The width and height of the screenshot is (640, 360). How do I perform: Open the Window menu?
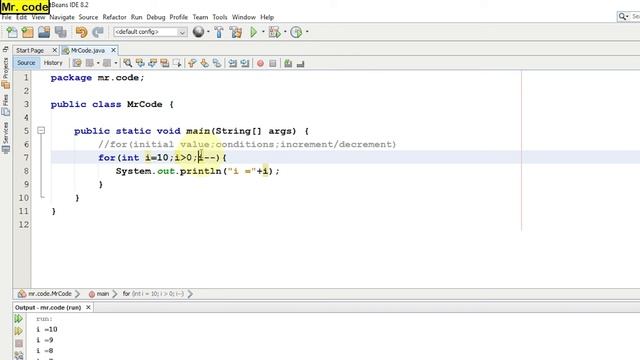244,17
